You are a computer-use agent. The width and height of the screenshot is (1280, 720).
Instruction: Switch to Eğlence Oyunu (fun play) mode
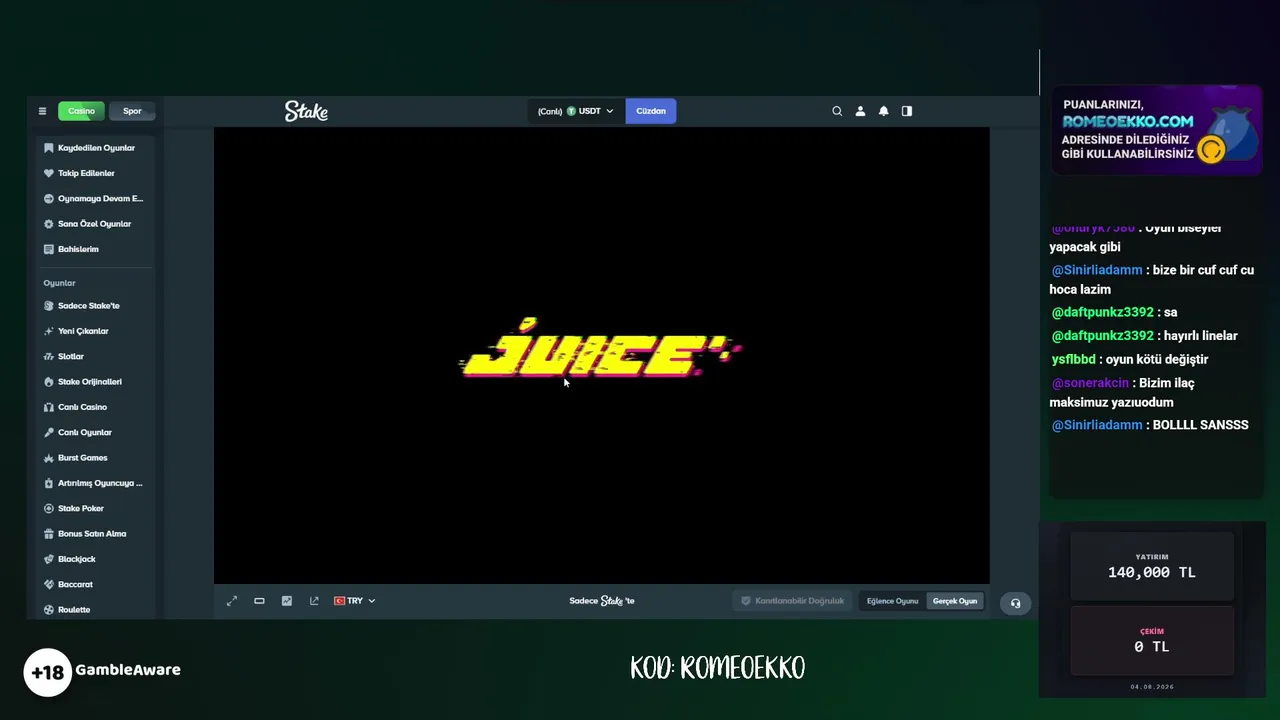892,601
